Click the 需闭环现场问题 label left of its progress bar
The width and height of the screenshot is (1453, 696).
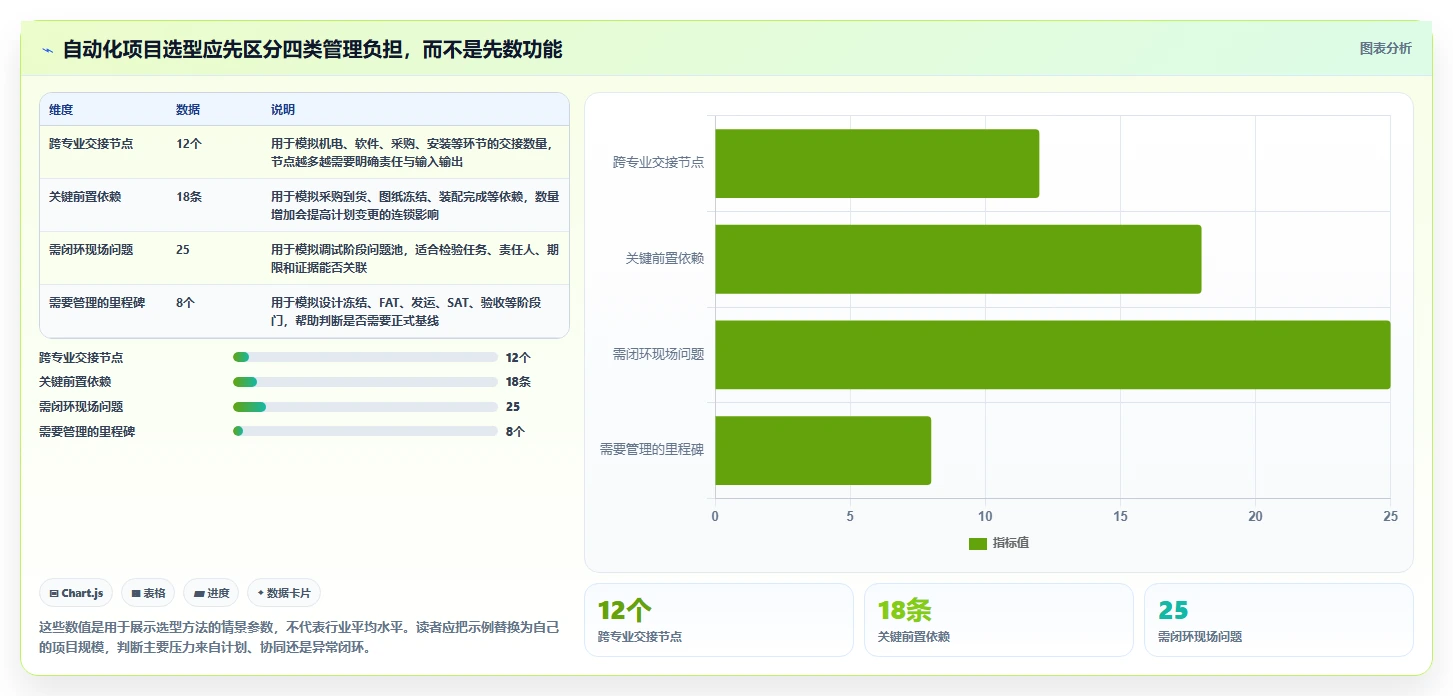81,407
